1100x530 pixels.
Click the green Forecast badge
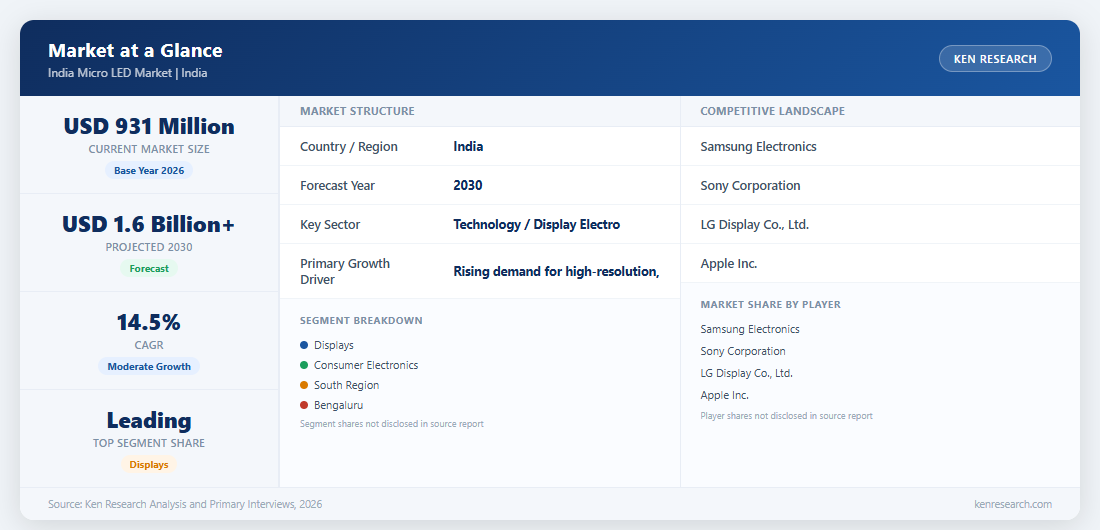[149, 268]
